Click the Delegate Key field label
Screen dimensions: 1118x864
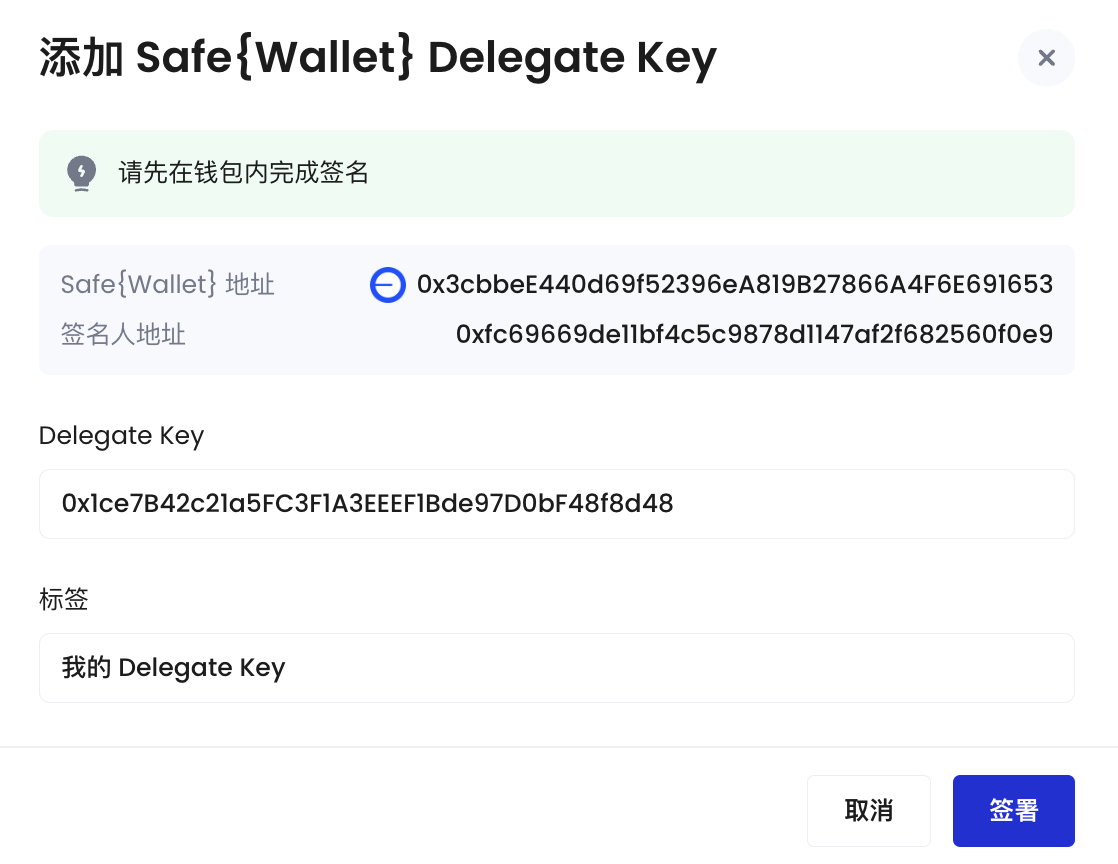click(121, 436)
